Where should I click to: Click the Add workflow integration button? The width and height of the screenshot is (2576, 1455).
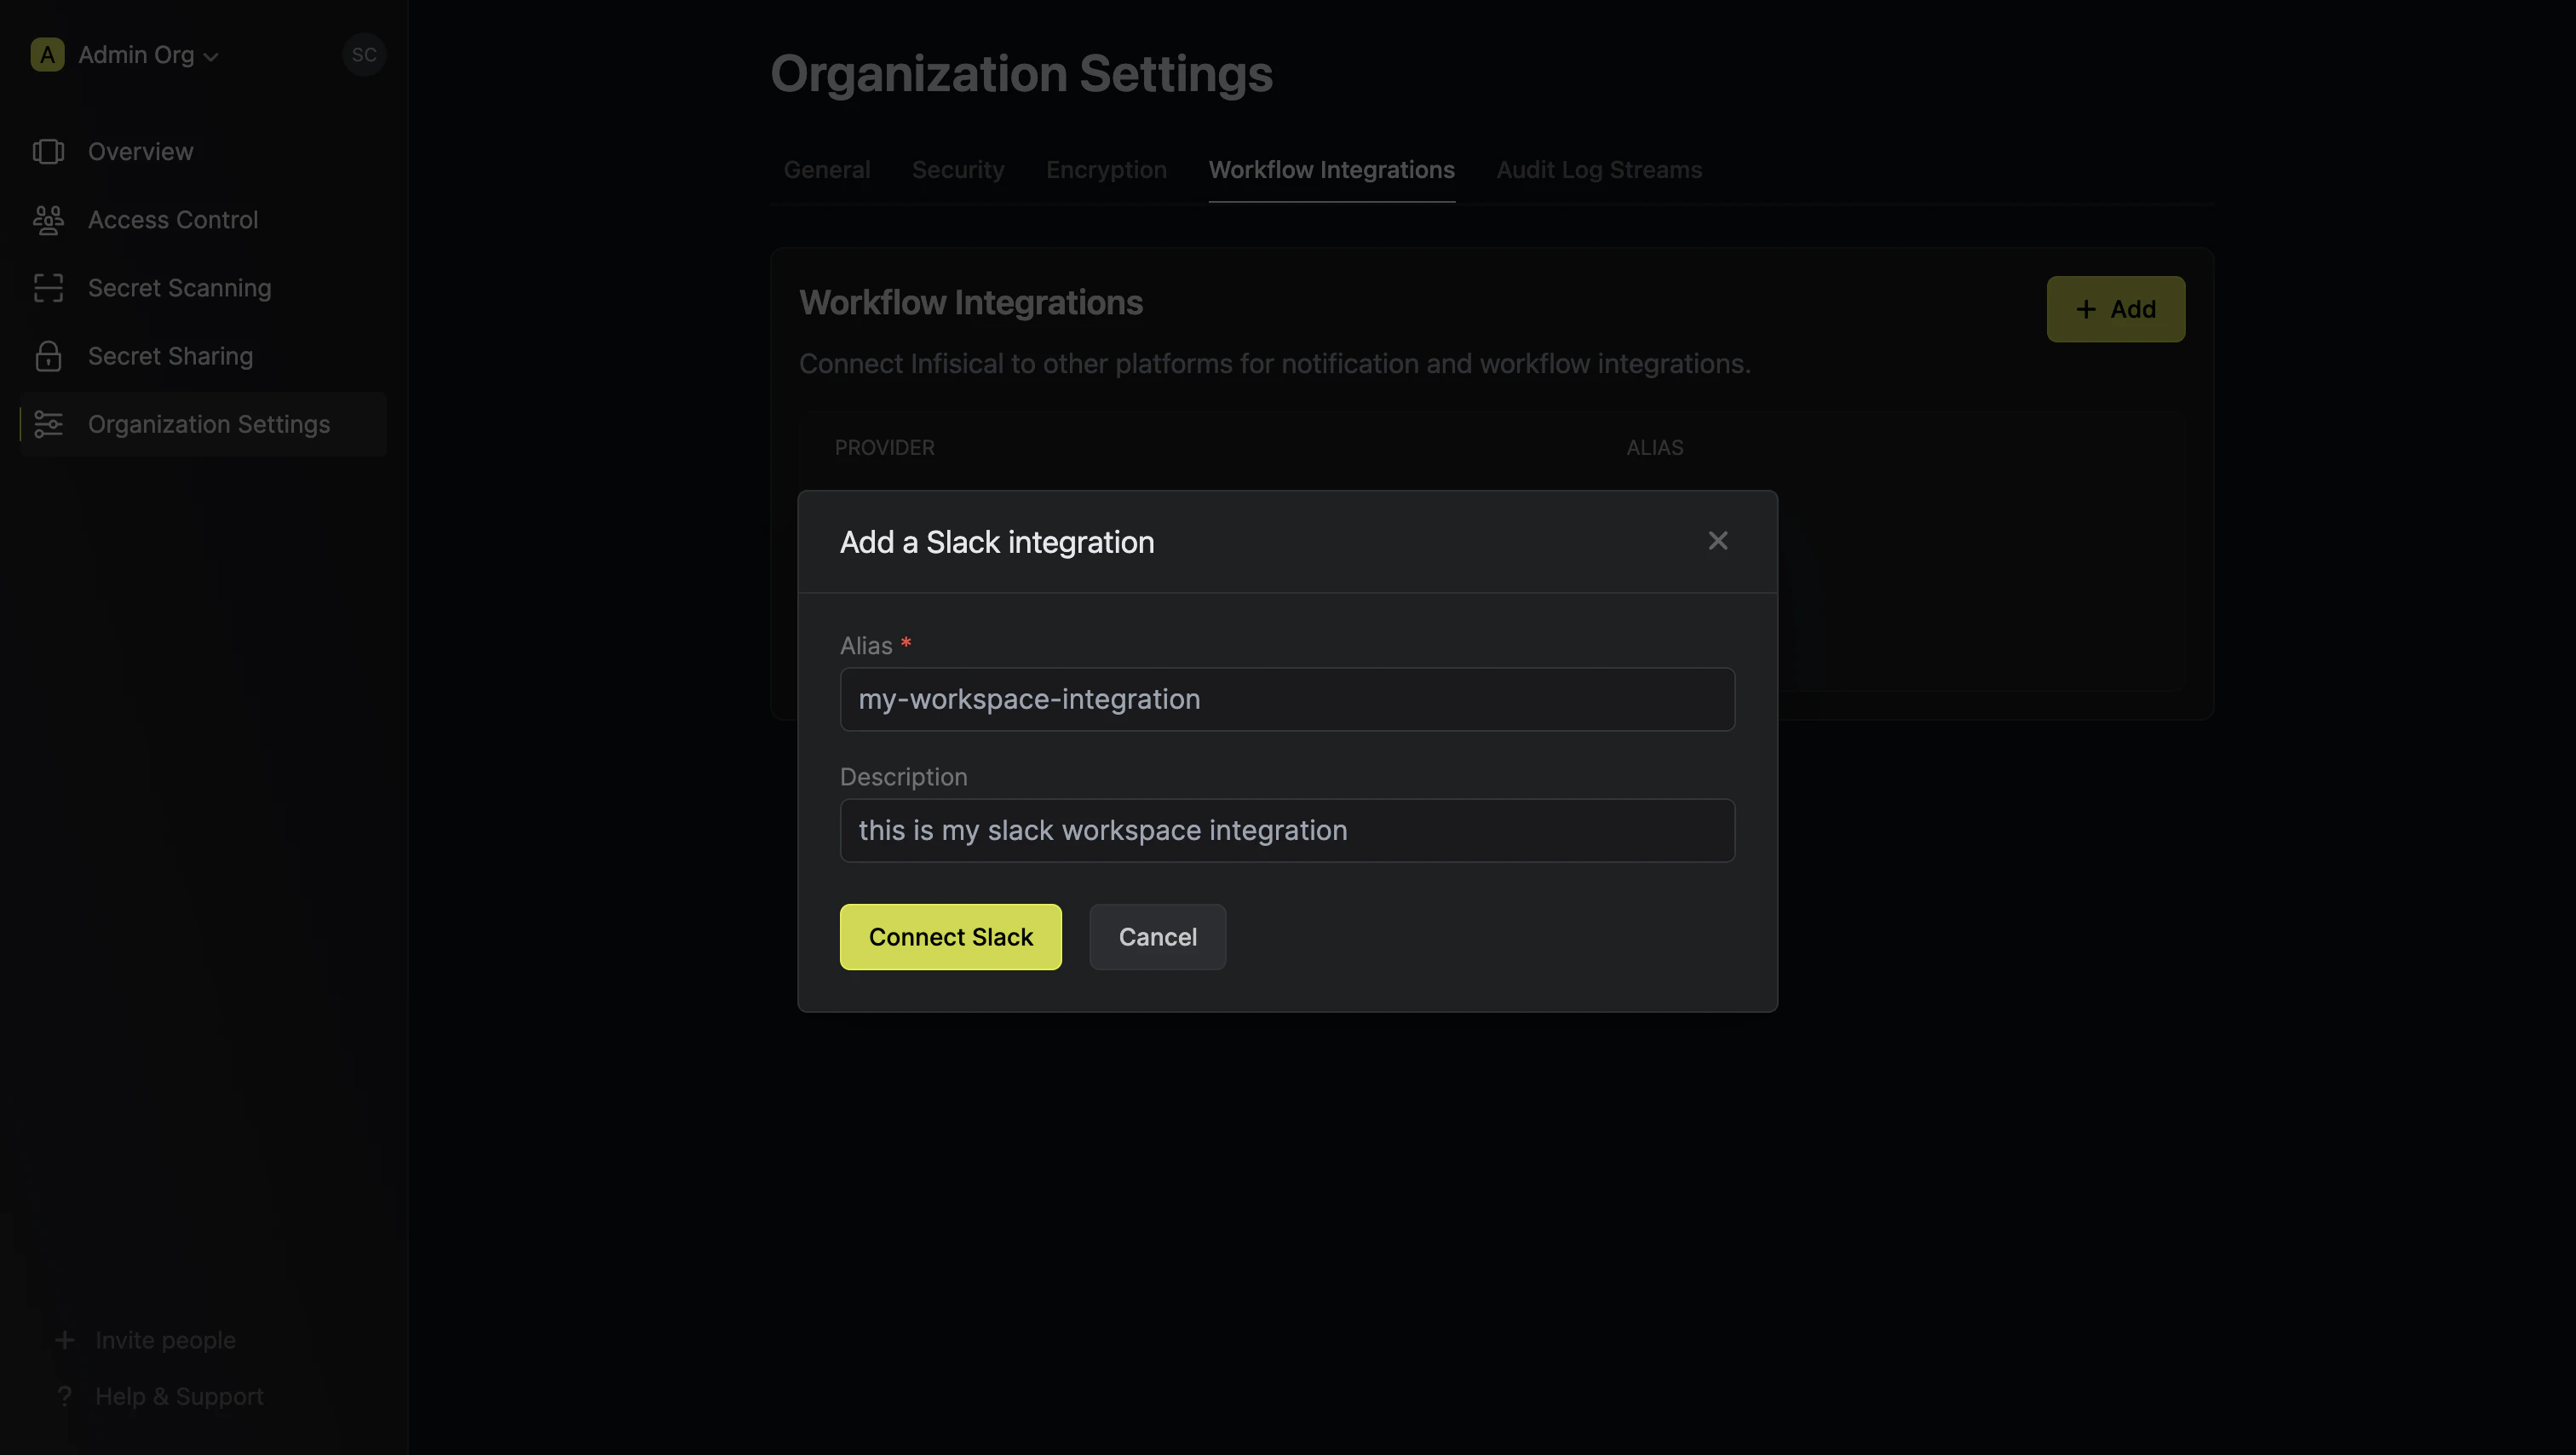(2115, 309)
